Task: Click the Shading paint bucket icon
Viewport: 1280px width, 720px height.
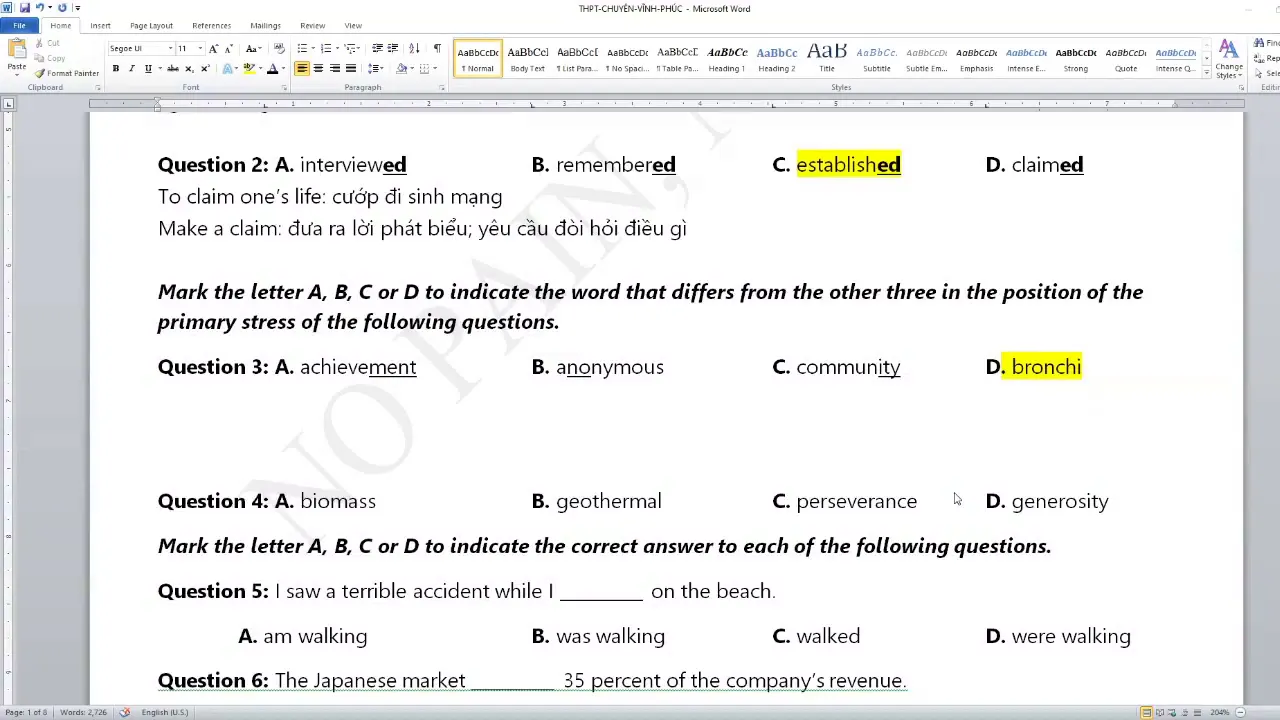Action: point(401,68)
